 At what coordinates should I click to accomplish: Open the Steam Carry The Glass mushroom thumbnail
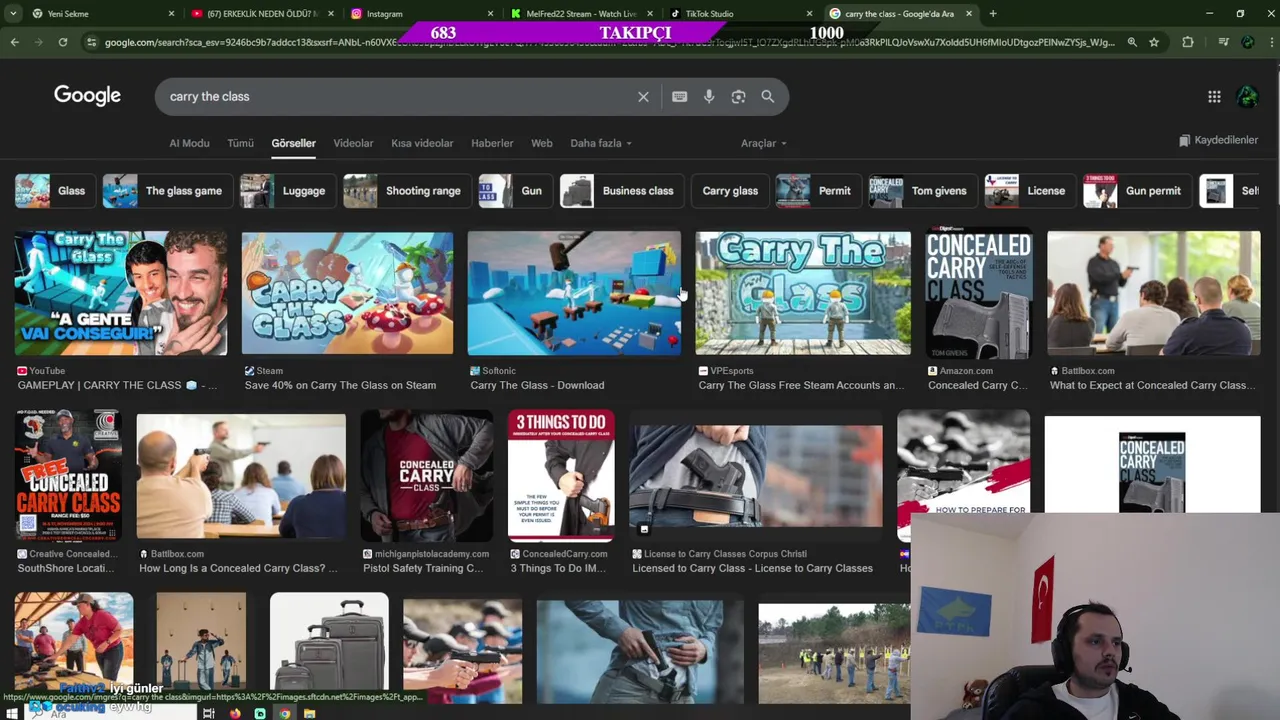pos(347,294)
